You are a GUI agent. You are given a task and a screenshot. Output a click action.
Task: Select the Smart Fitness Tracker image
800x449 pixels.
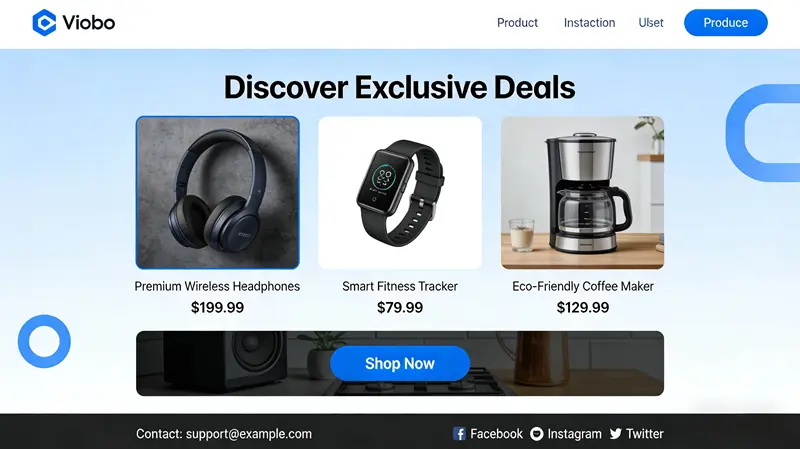[x=400, y=192]
